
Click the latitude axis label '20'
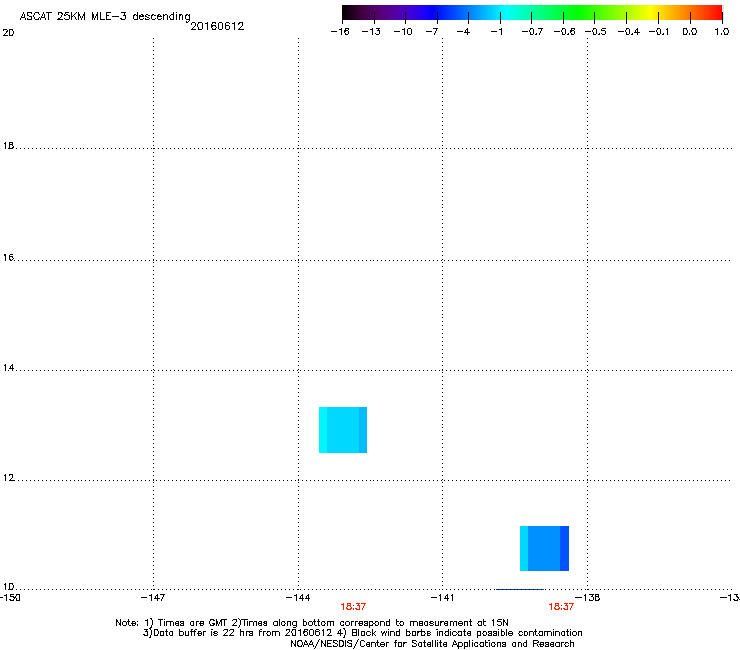8,33
